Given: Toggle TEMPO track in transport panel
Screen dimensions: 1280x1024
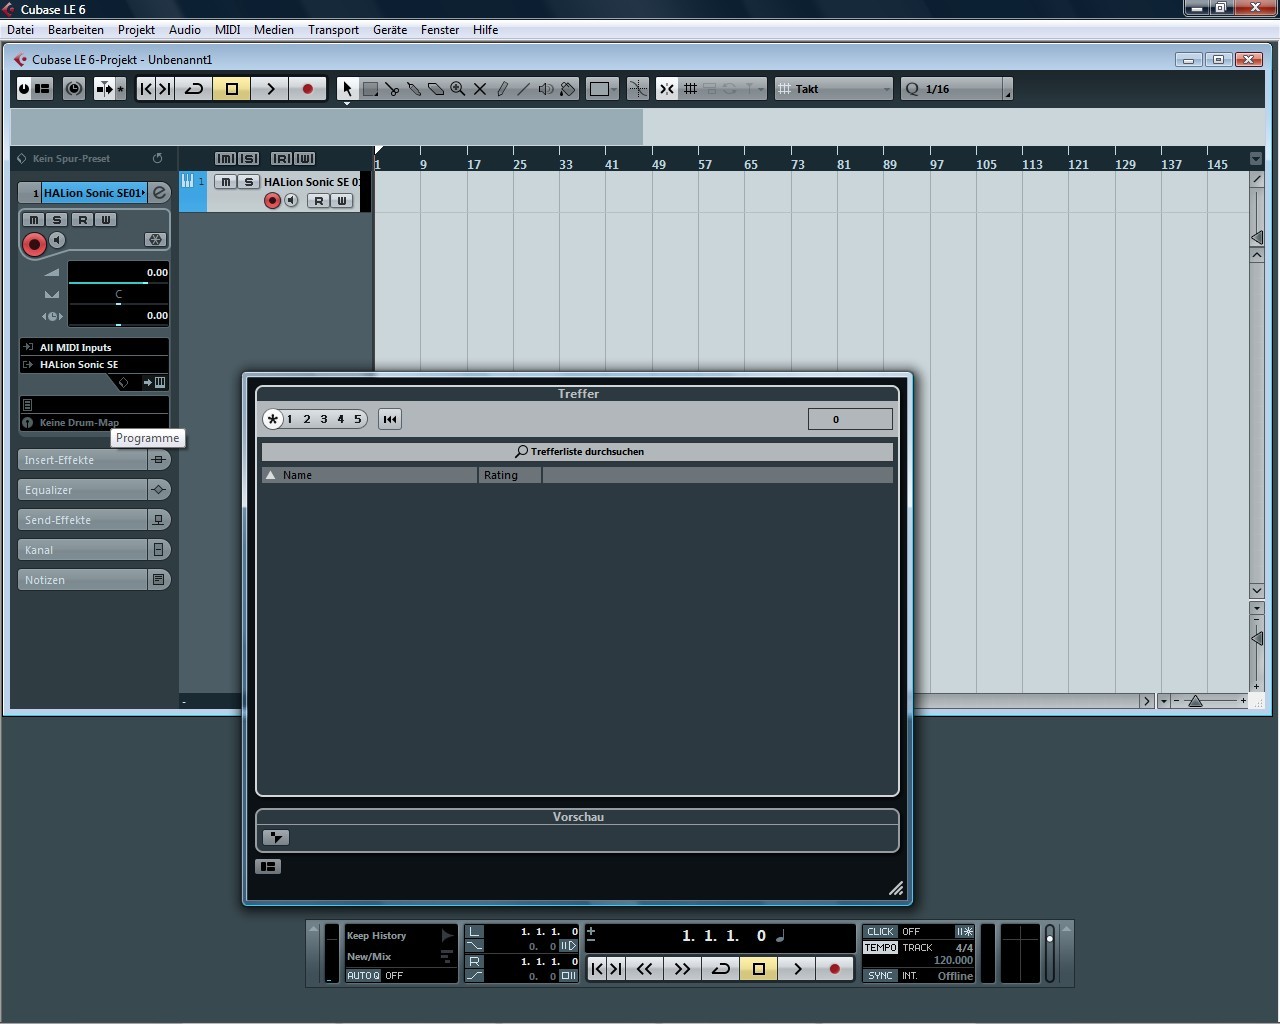Looking at the screenshot, I should pos(880,947).
